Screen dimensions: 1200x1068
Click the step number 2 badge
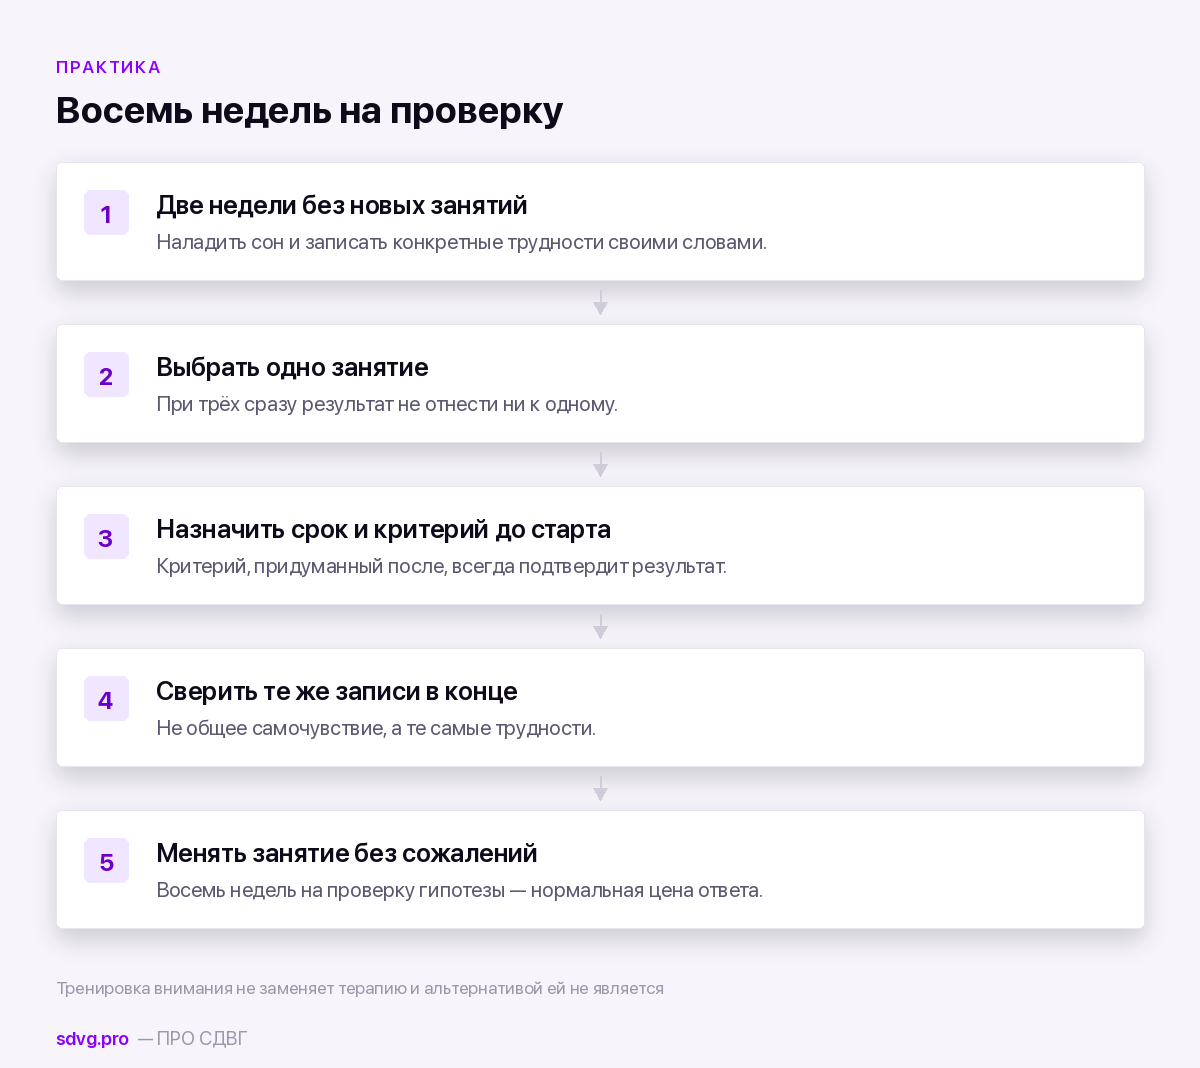(106, 375)
